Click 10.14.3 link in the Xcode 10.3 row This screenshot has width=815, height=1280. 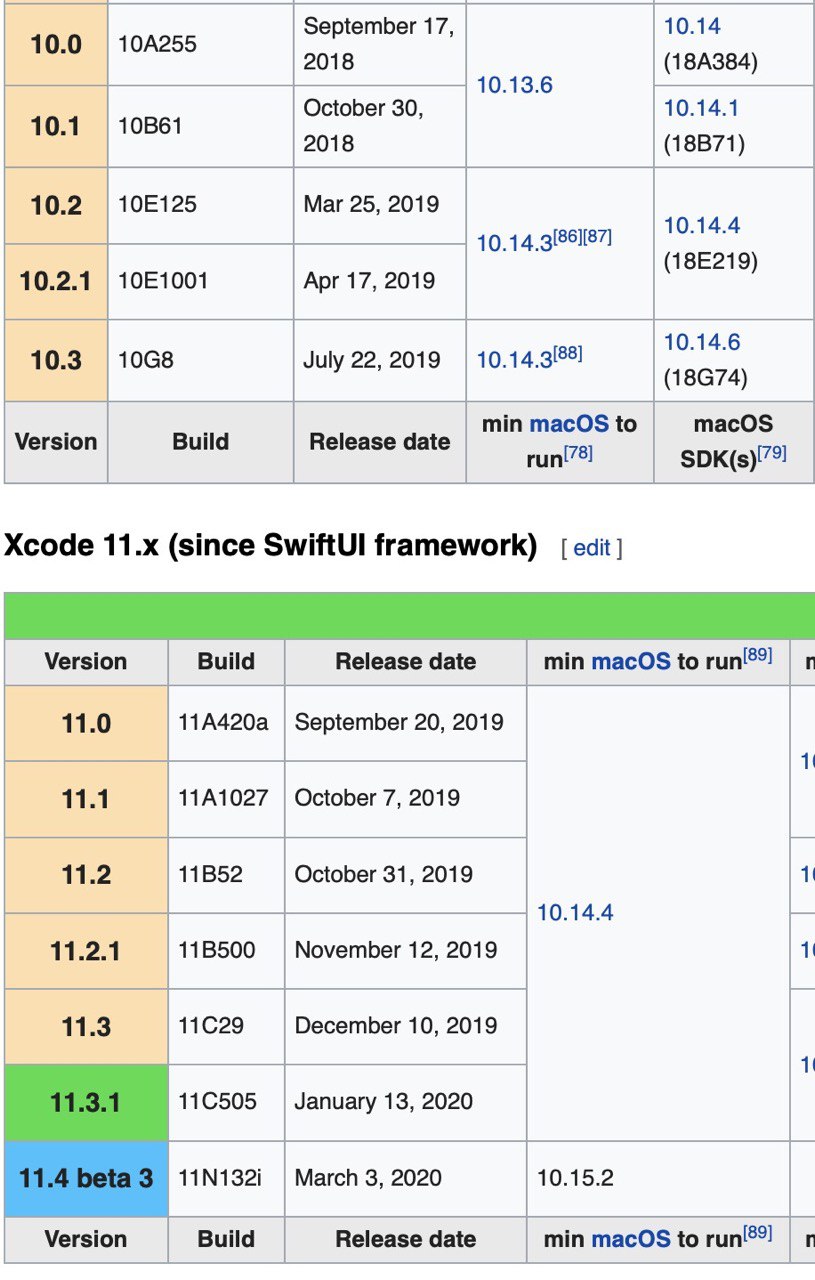click(x=514, y=360)
